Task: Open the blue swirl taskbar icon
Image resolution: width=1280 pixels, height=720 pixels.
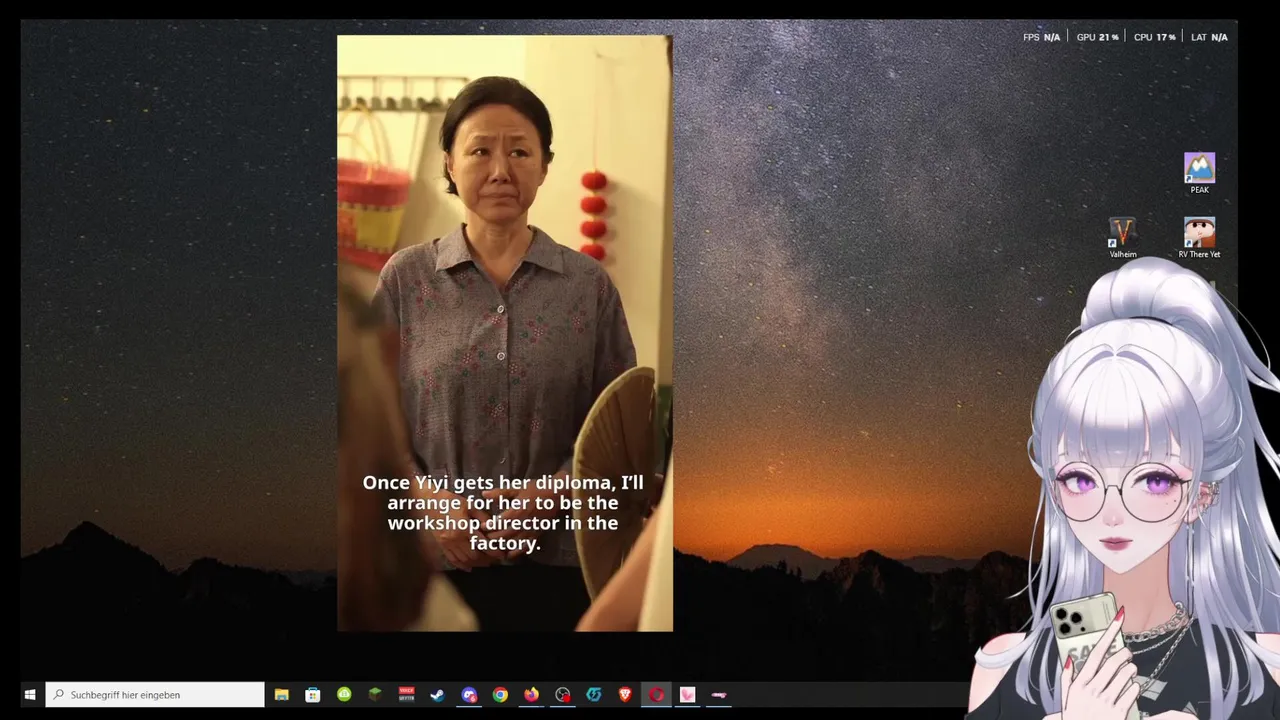Action: pos(594,694)
